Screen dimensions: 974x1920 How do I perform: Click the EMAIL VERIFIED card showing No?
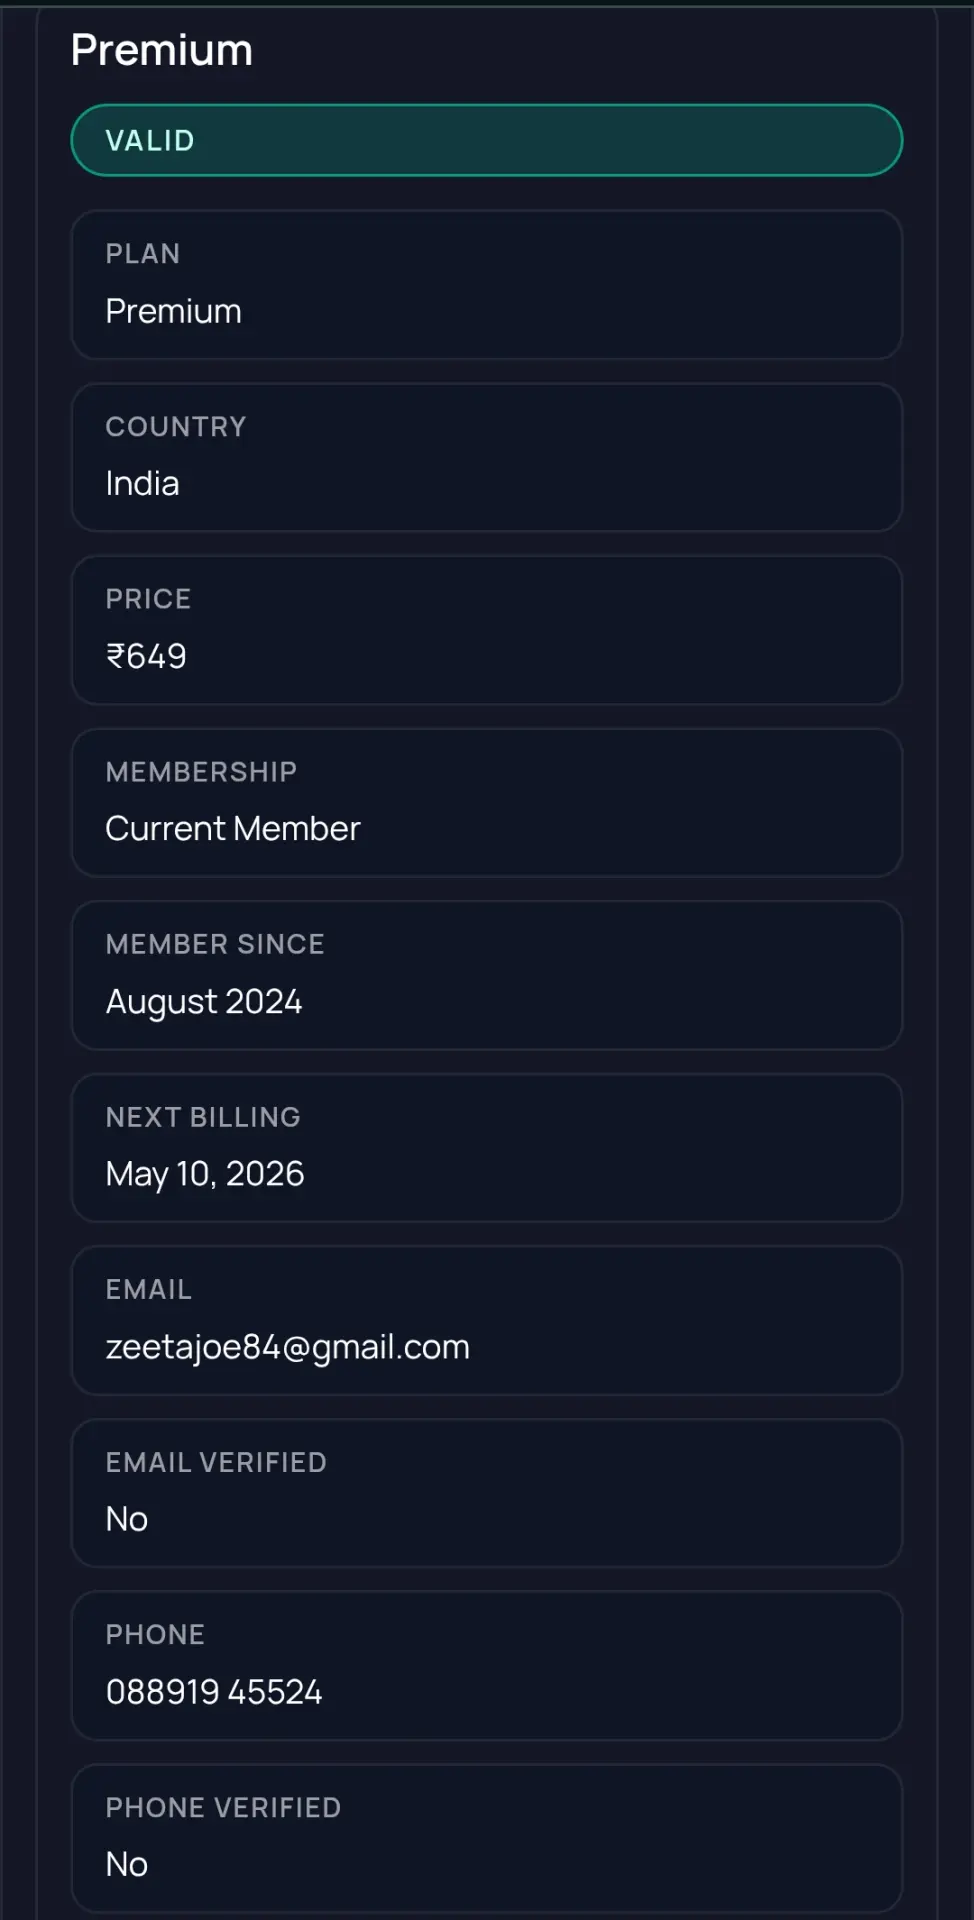click(486, 1493)
